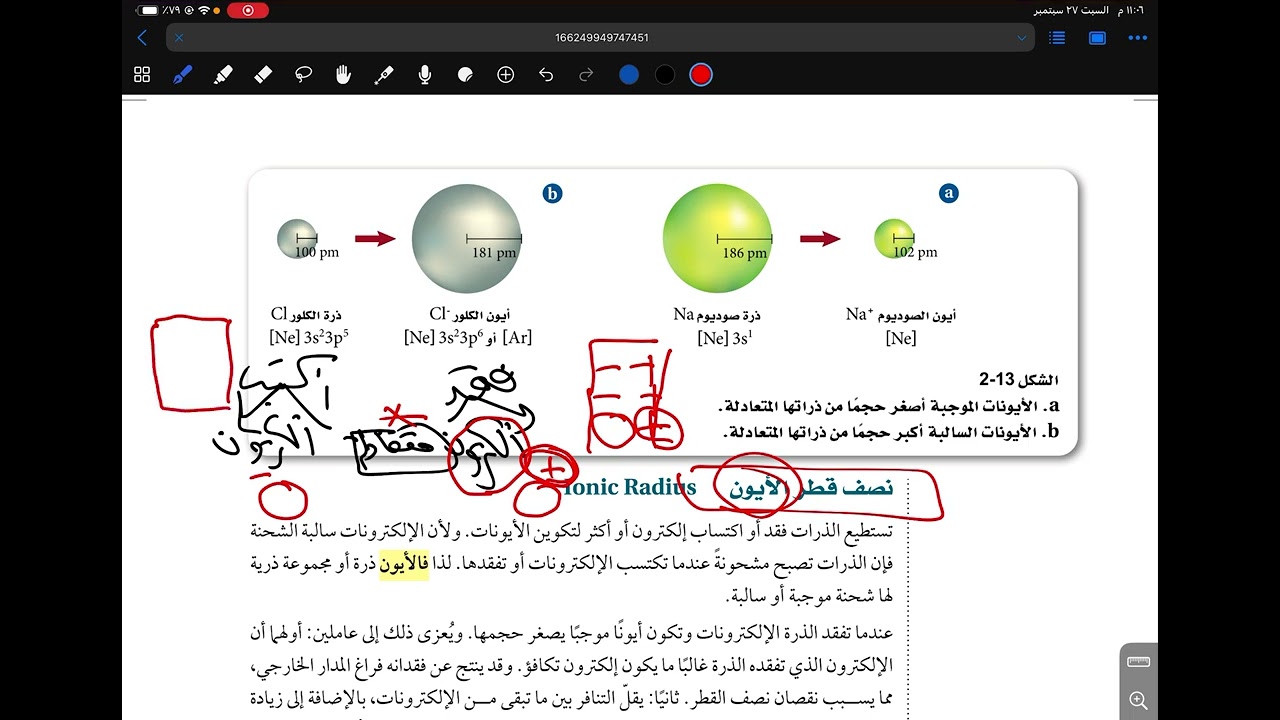
Task: Tap the 'Ionic Radius' heading
Action: pos(631,488)
